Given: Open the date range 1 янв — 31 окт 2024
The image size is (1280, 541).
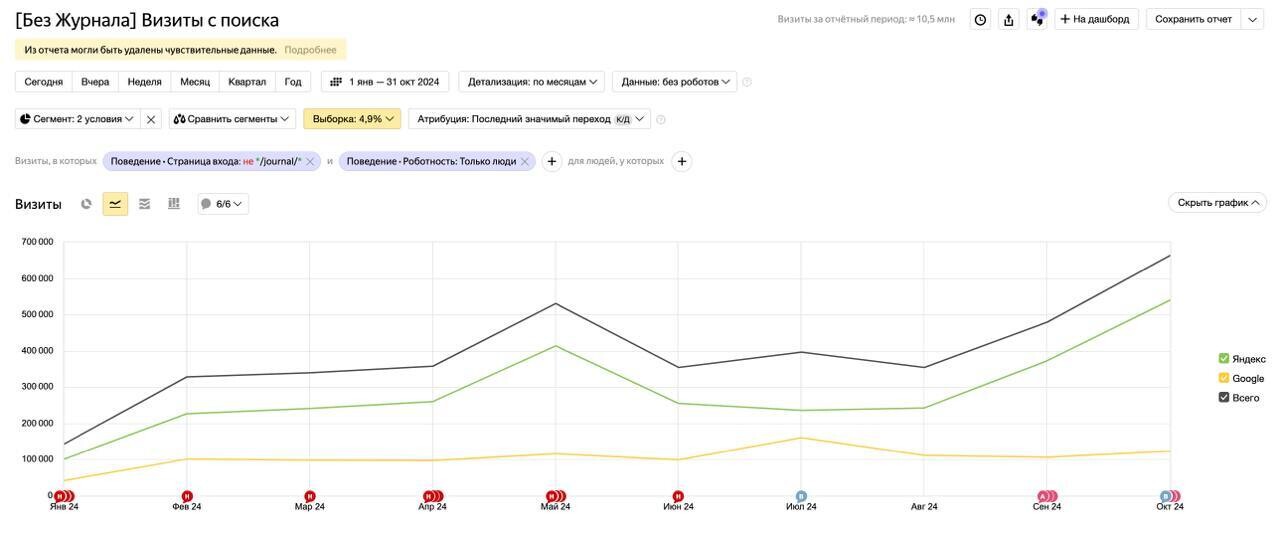Looking at the screenshot, I should coord(385,82).
